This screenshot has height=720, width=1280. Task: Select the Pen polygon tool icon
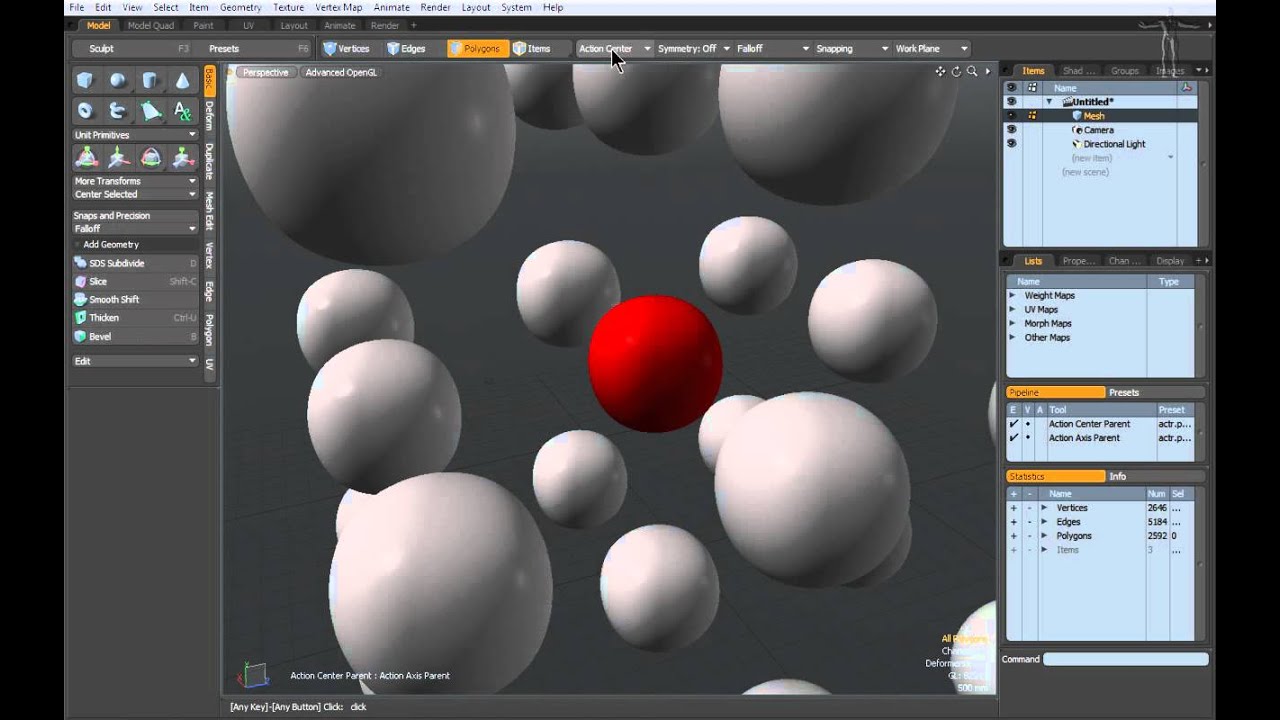point(150,111)
